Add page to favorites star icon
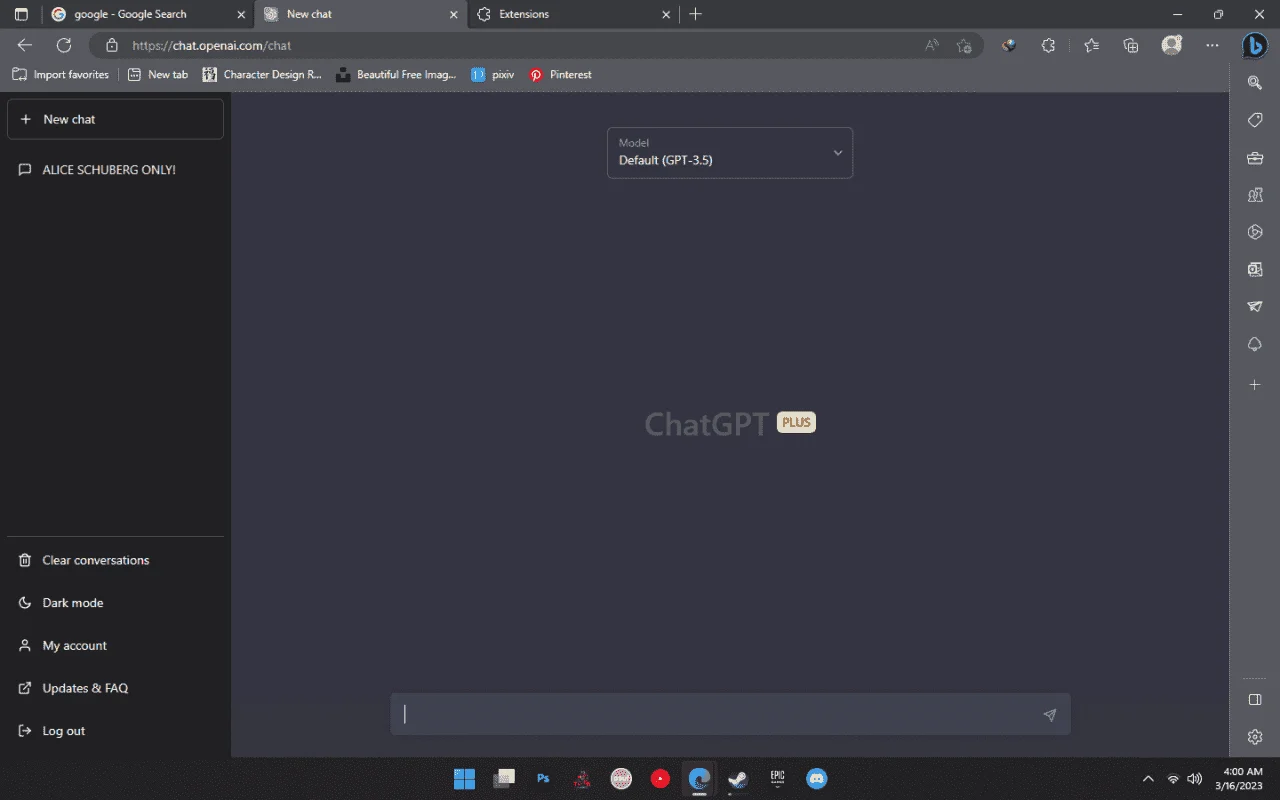 (964, 45)
